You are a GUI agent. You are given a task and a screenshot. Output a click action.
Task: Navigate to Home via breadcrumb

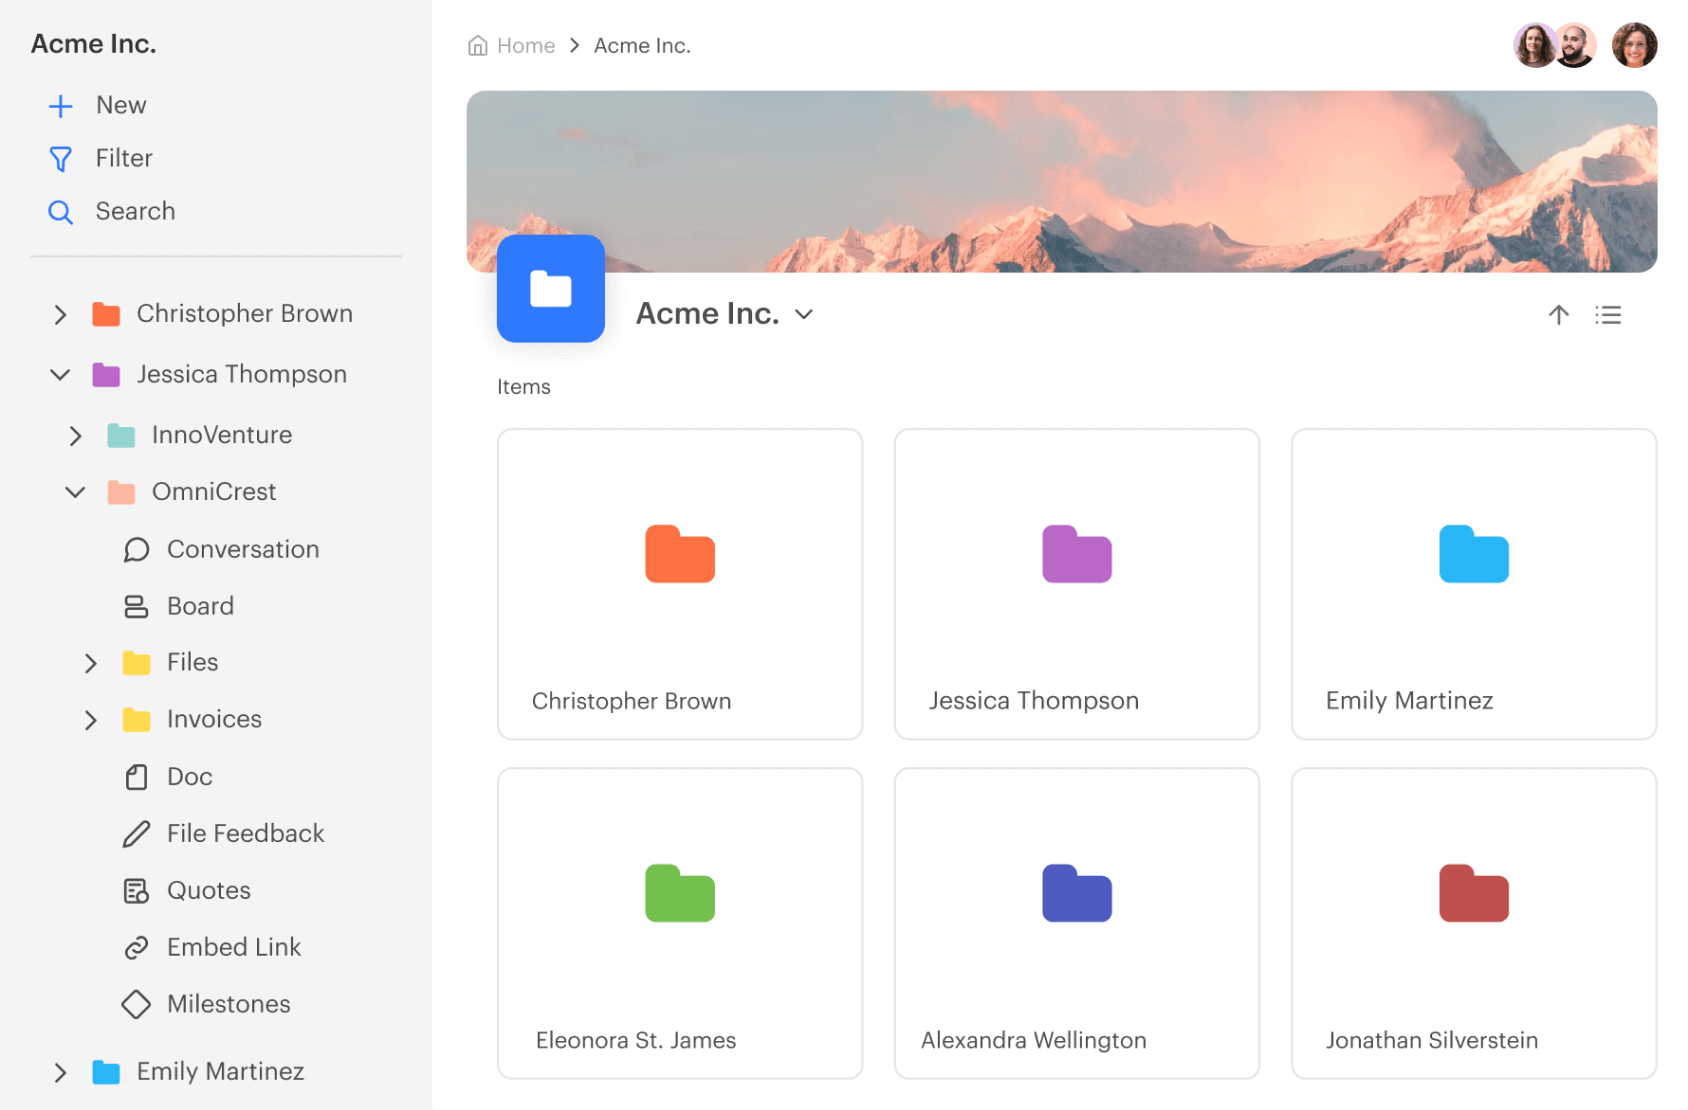(x=524, y=45)
